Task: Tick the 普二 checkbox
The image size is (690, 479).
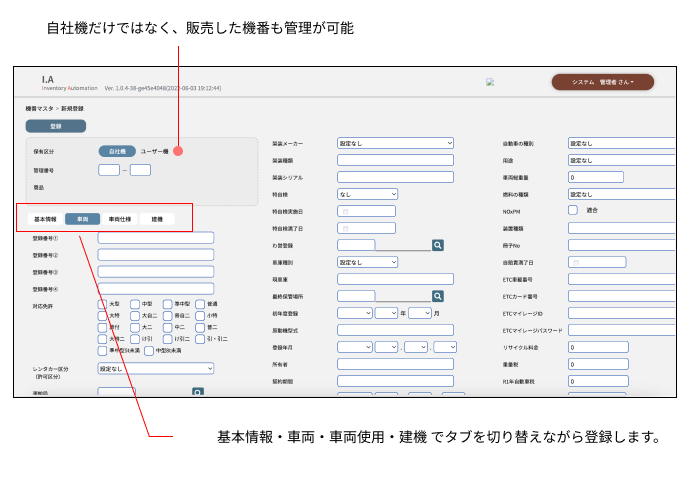Action: [200, 327]
